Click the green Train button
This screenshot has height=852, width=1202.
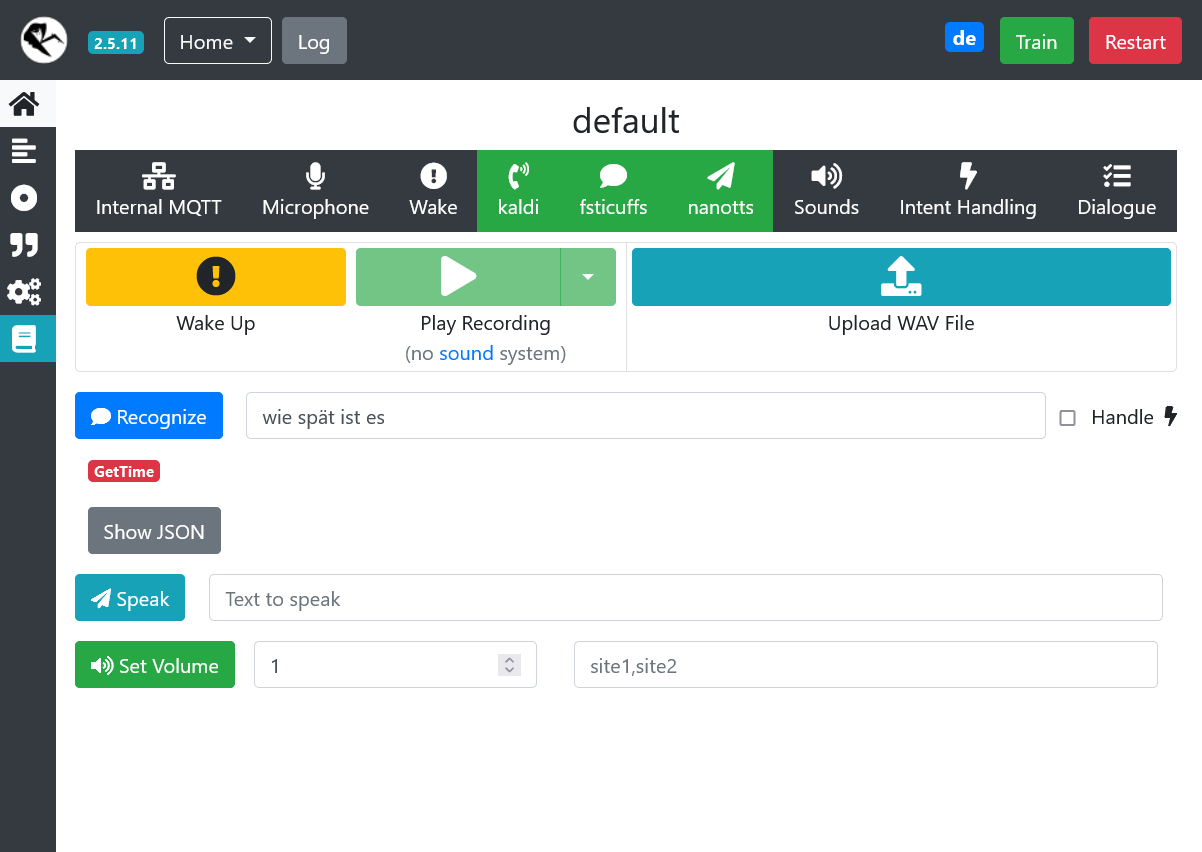pos(1036,42)
